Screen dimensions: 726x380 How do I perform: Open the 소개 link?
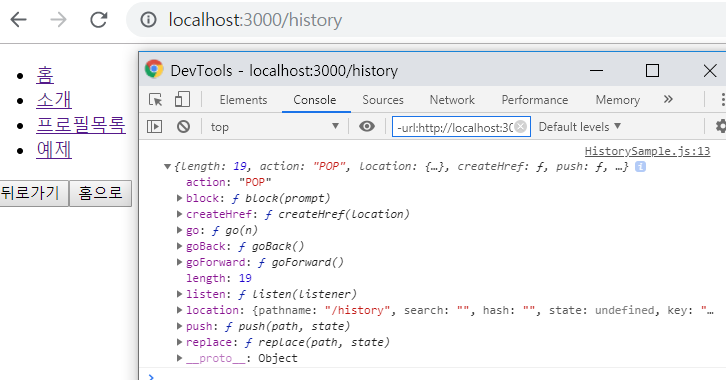[x=54, y=100]
